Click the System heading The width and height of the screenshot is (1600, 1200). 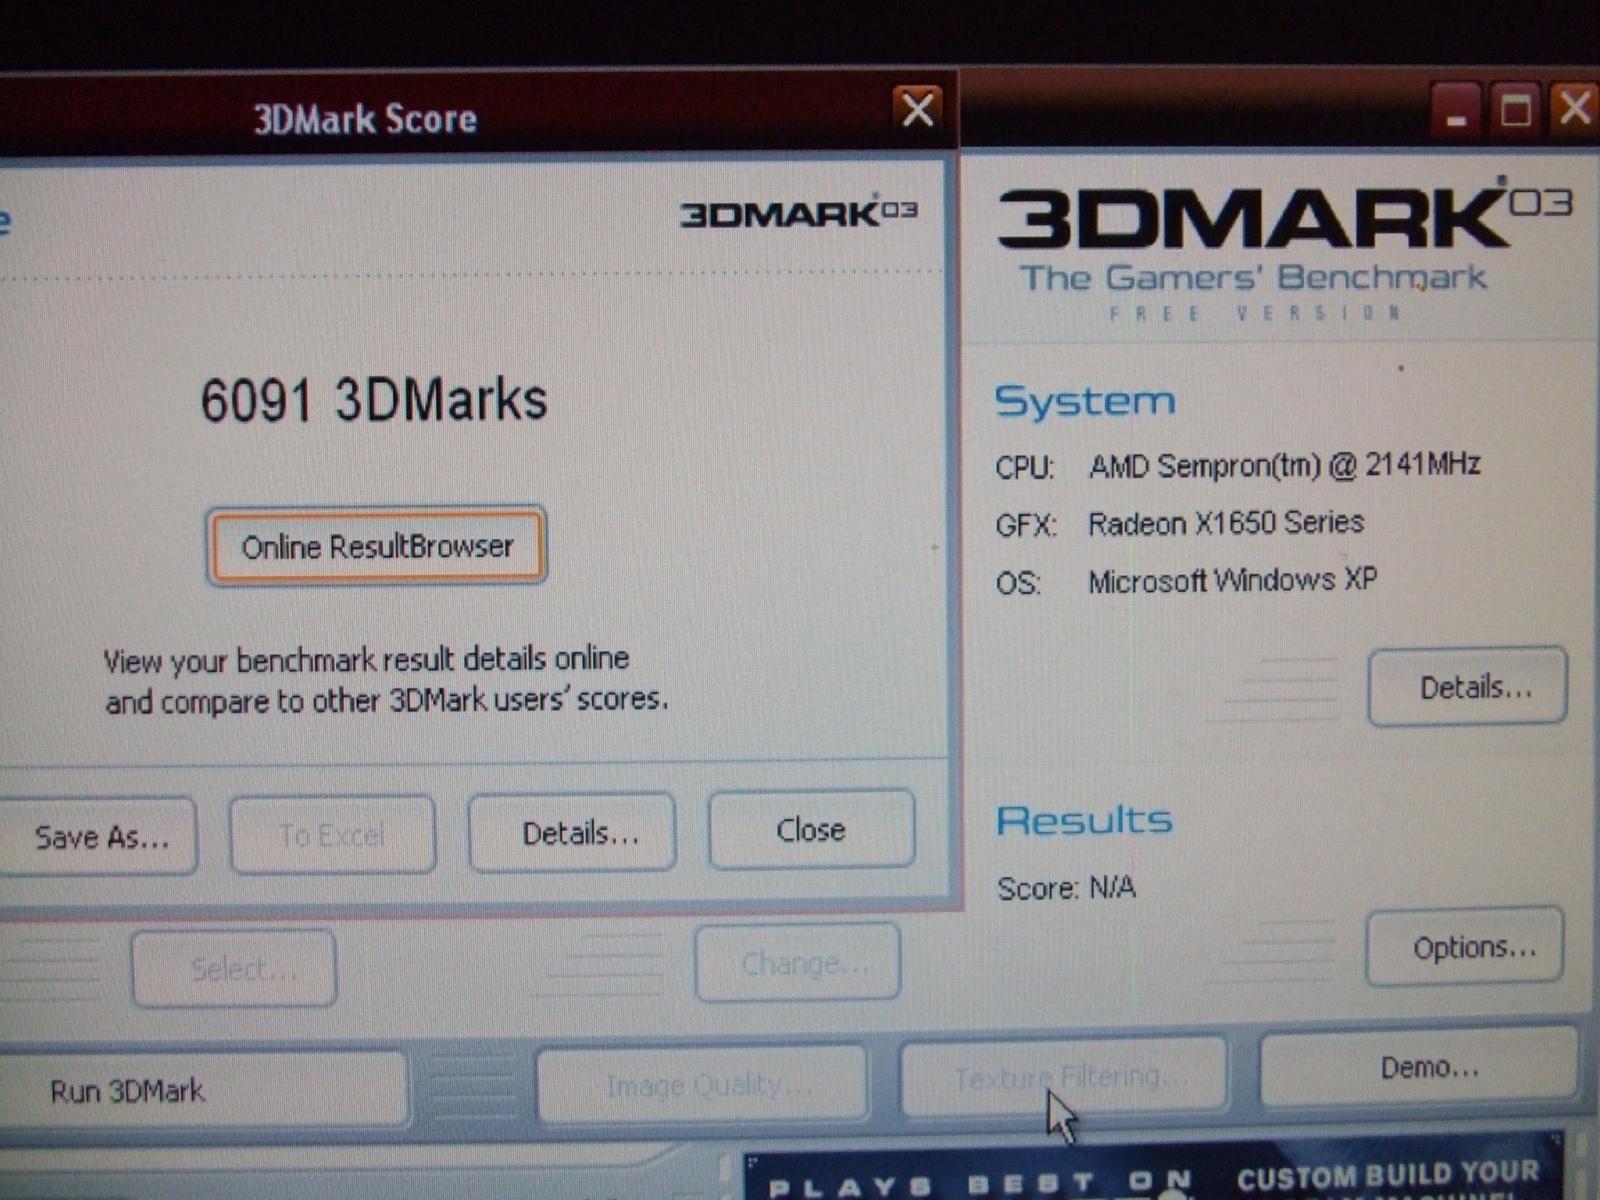coord(1084,401)
